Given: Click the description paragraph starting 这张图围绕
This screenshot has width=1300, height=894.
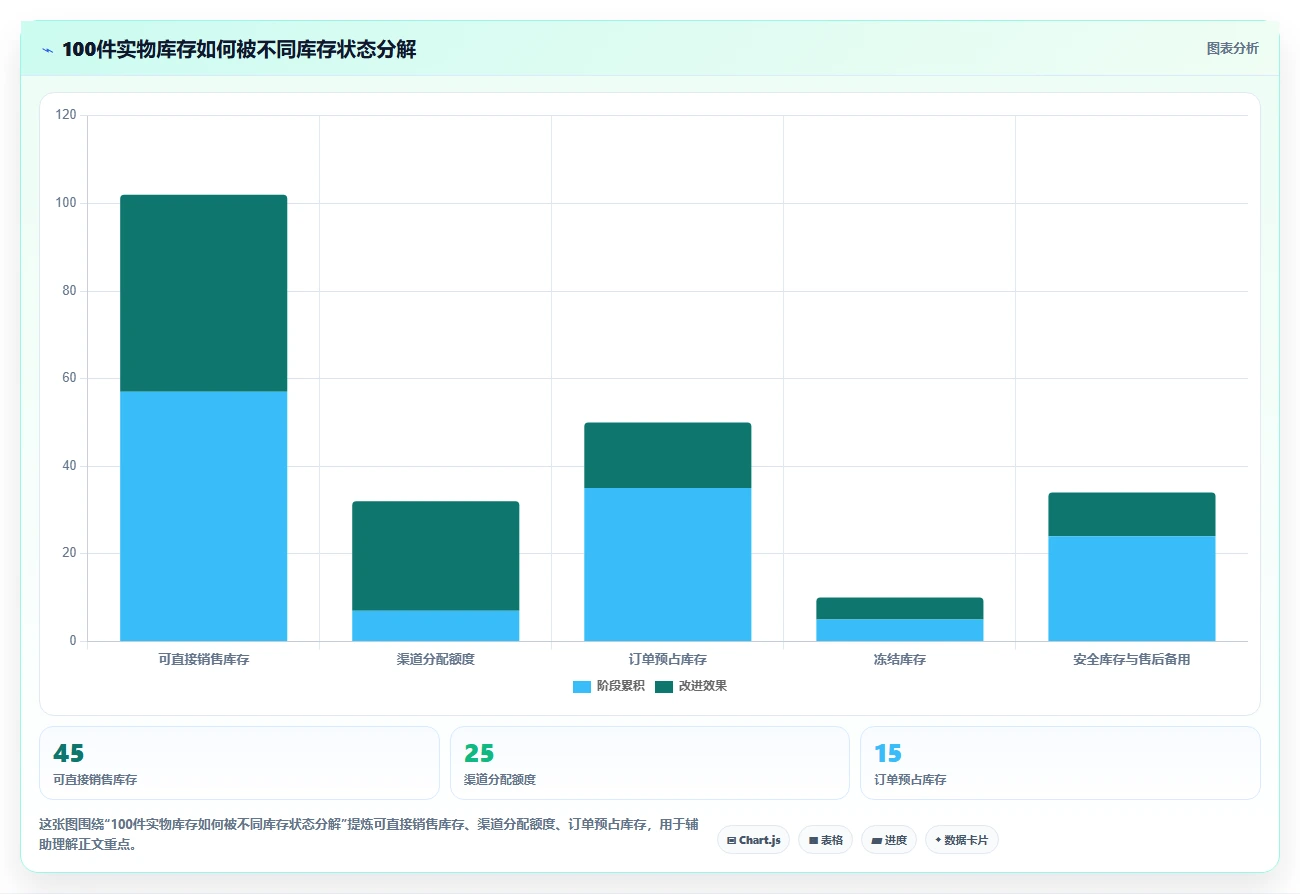Looking at the screenshot, I should (x=369, y=834).
